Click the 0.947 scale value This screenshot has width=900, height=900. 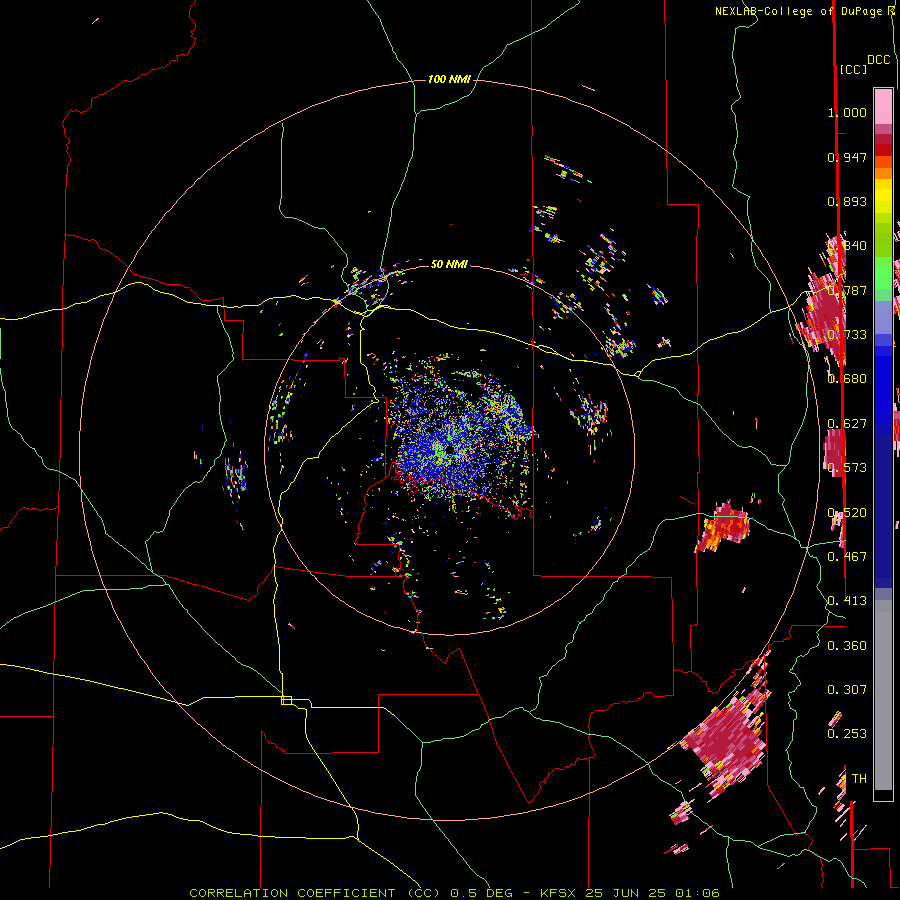pos(847,157)
